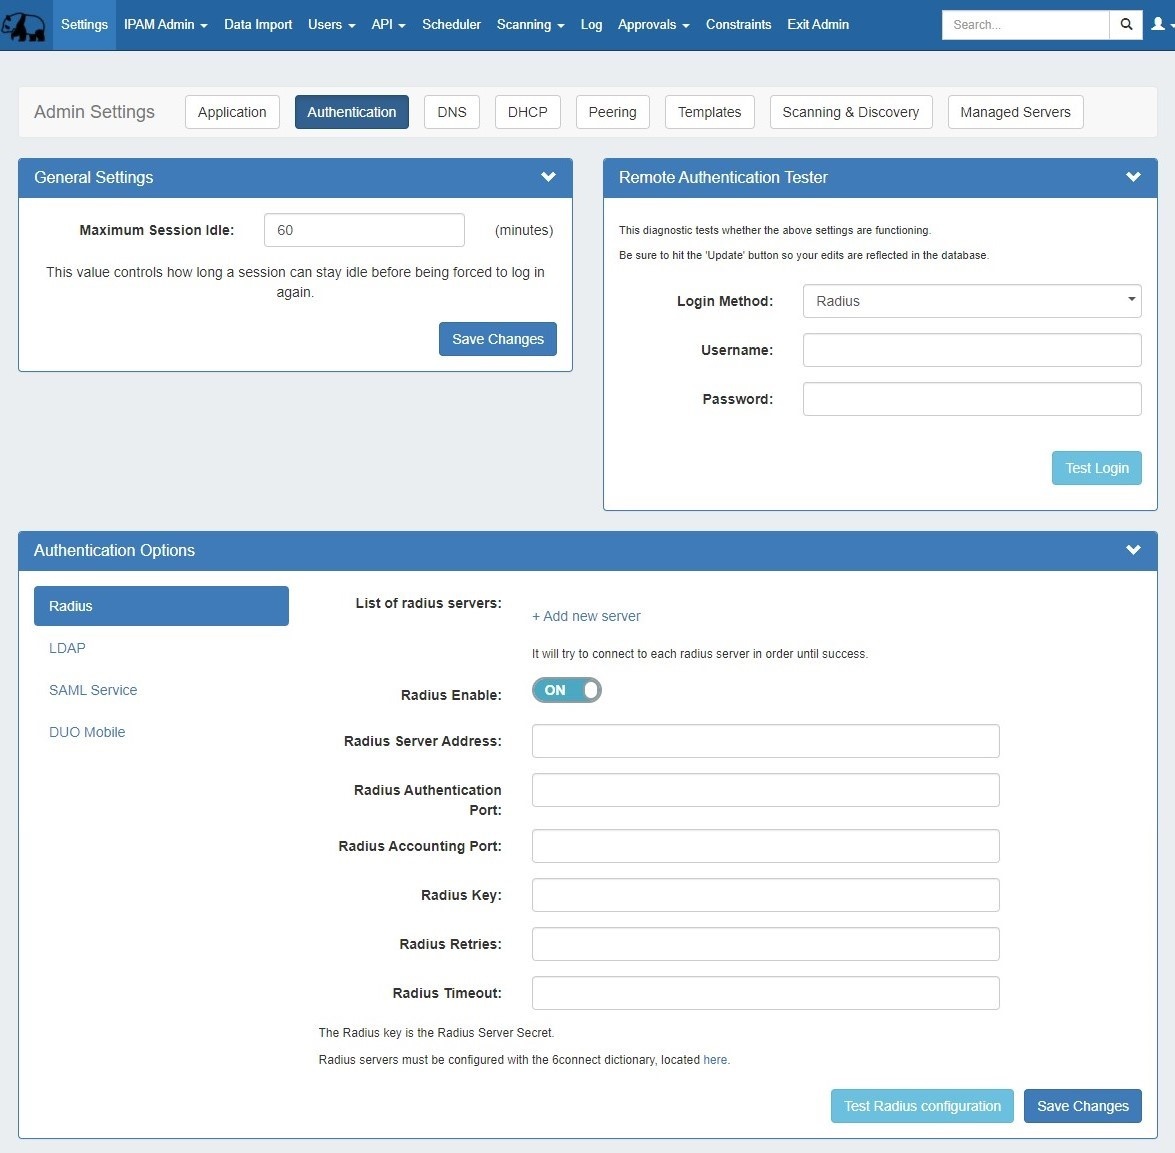Switch to the DNS settings tab
1175x1153 pixels.
point(451,112)
